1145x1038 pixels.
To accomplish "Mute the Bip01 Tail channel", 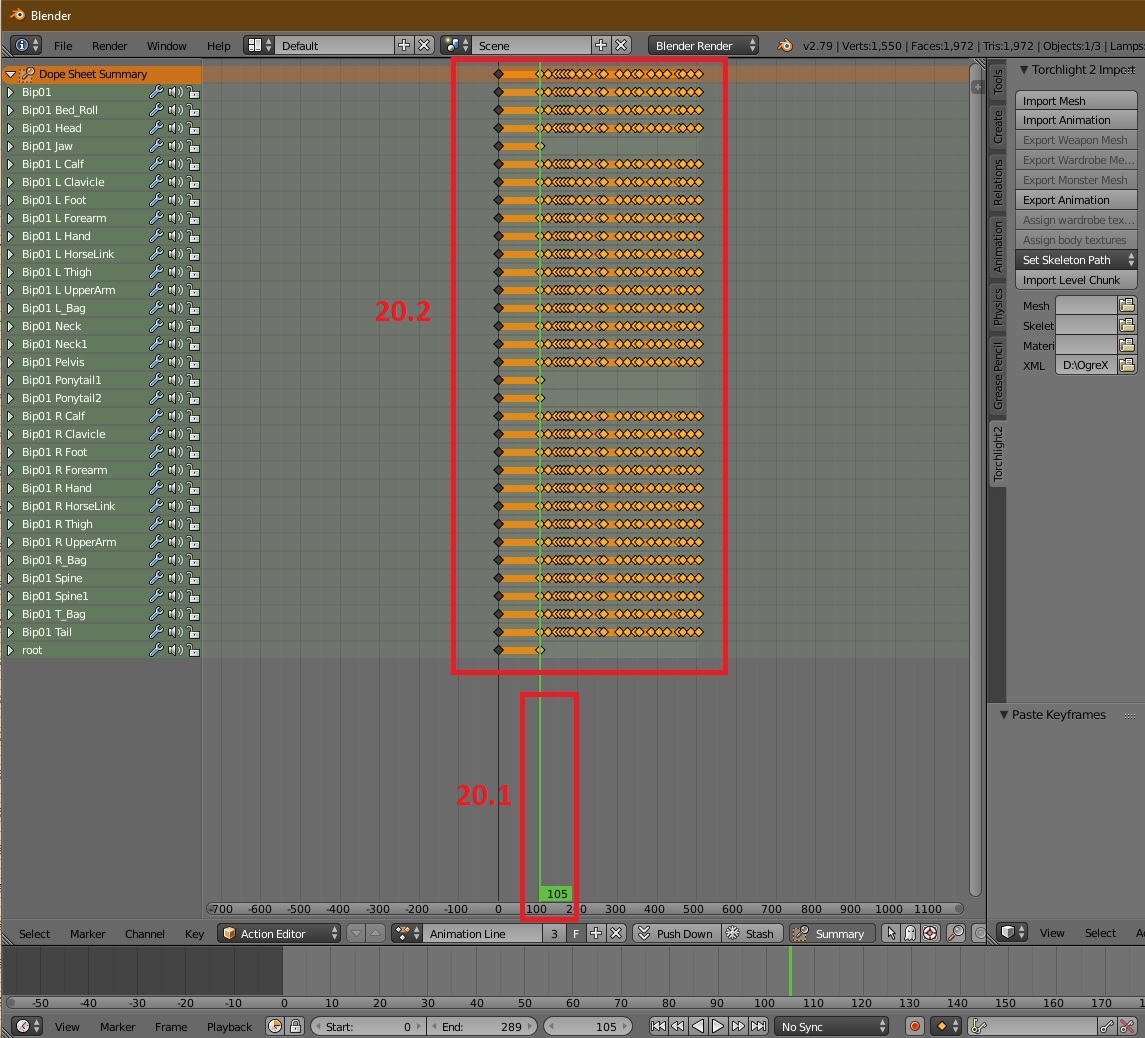I will pyautogui.click(x=175, y=633).
